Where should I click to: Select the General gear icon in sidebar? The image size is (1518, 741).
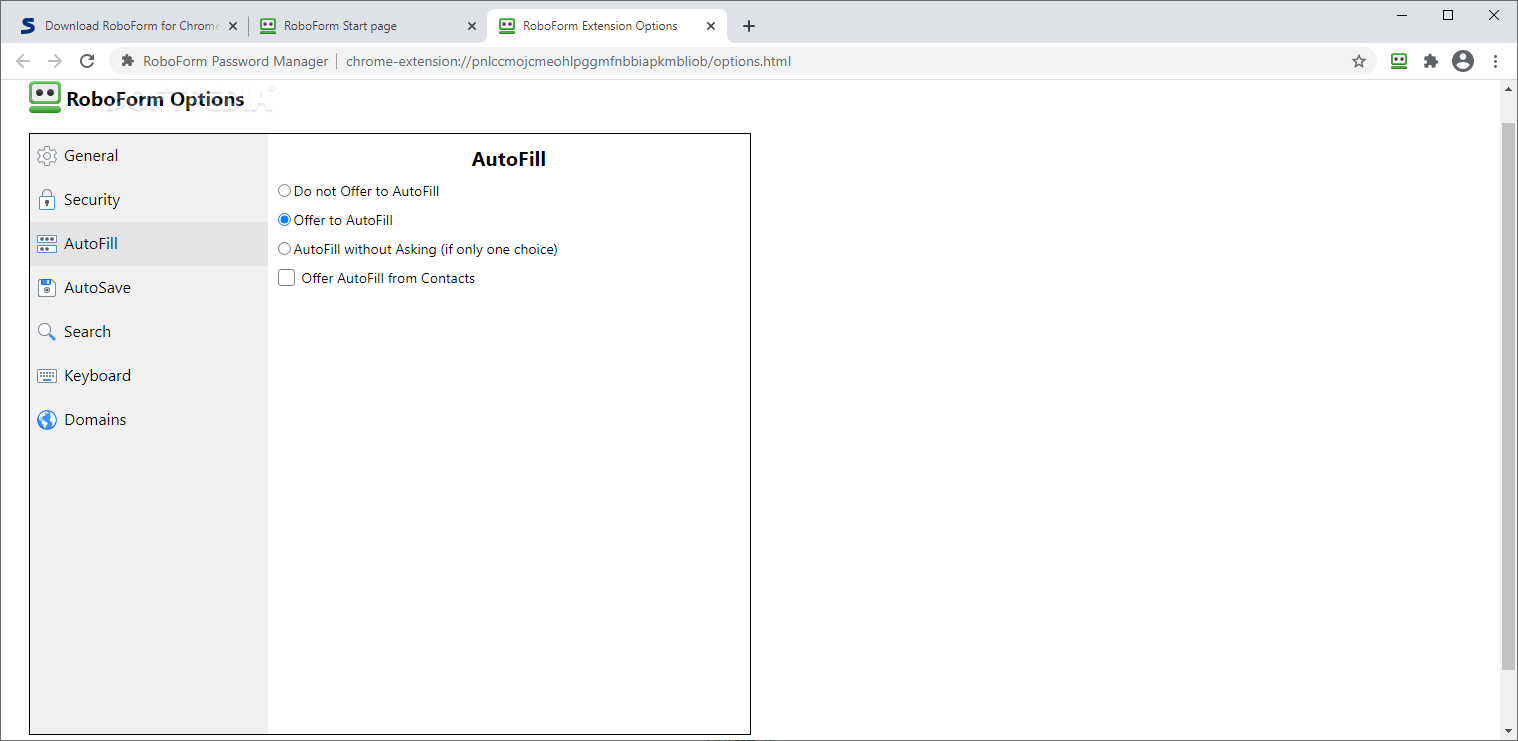tap(46, 155)
